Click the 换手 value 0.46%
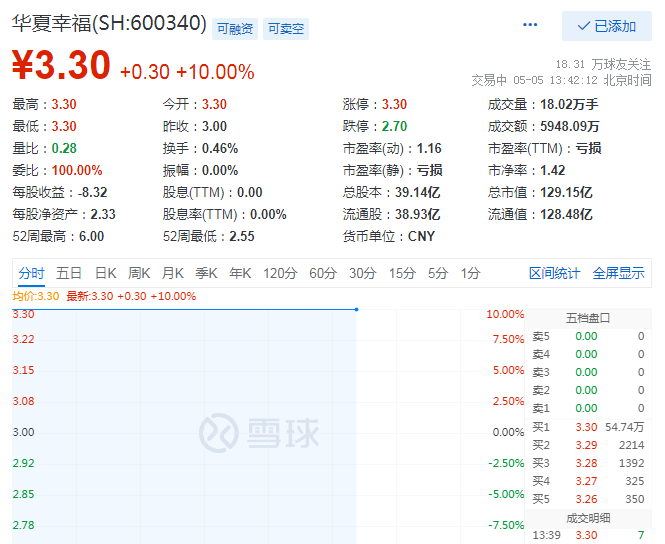This screenshot has height=544, width=665. [x=220, y=148]
